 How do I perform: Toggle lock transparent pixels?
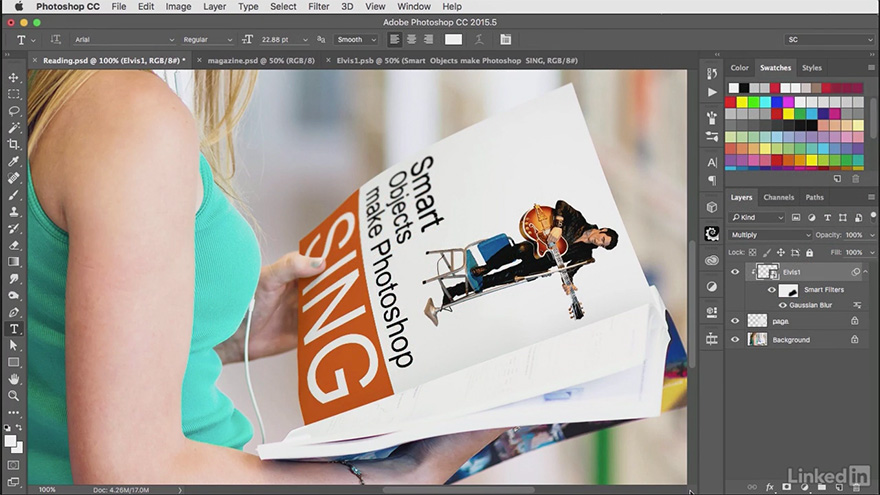click(753, 253)
